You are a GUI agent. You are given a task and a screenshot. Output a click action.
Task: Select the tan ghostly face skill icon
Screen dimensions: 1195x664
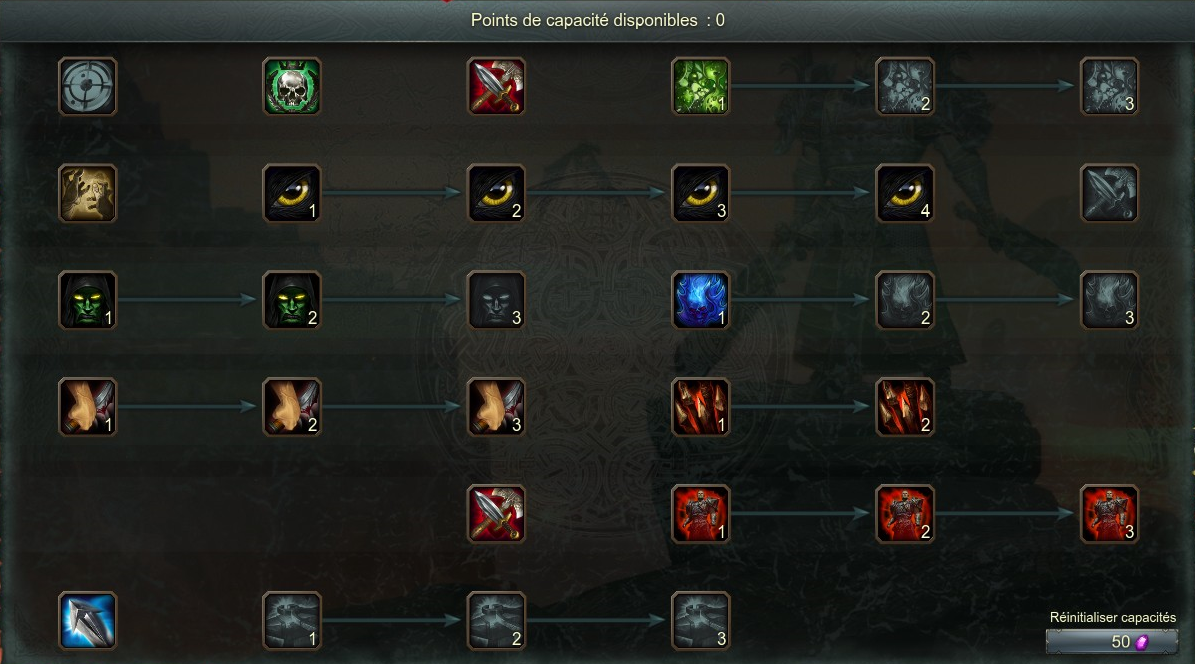click(88, 193)
